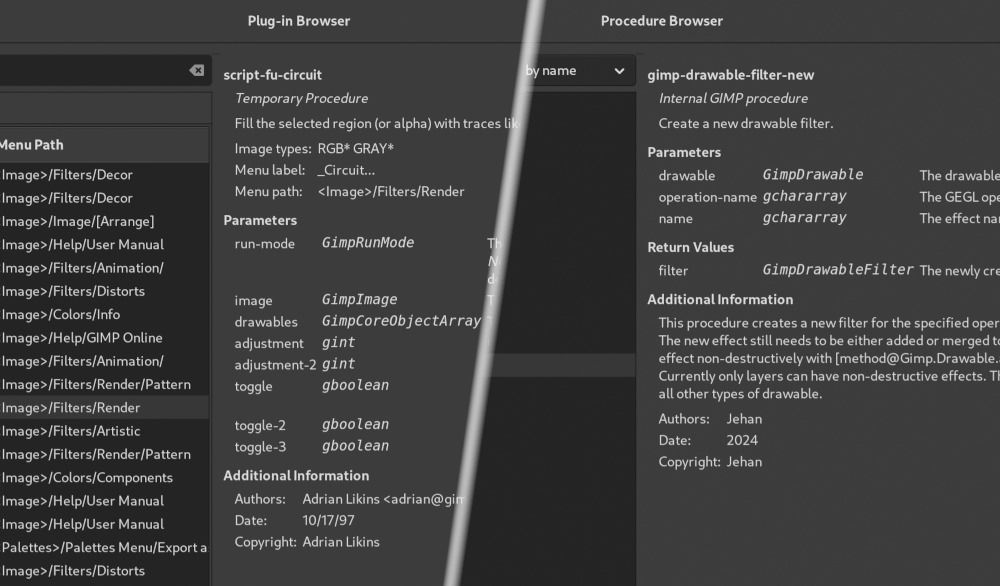The height and width of the screenshot is (586, 1000).
Task: Select the Image>/Filters/Distorts row at bottom
Action: click(104, 571)
